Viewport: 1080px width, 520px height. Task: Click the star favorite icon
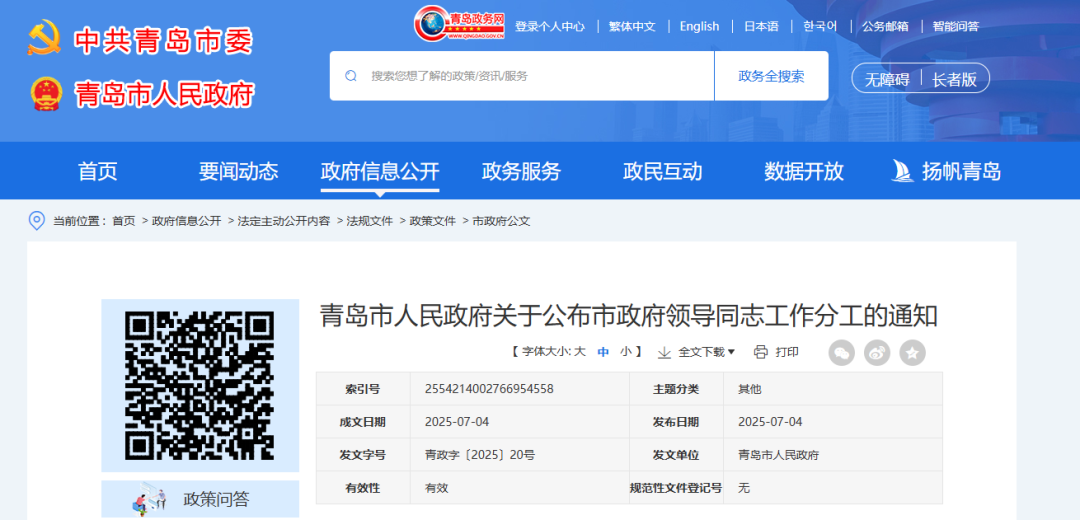(x=912, y=352)
